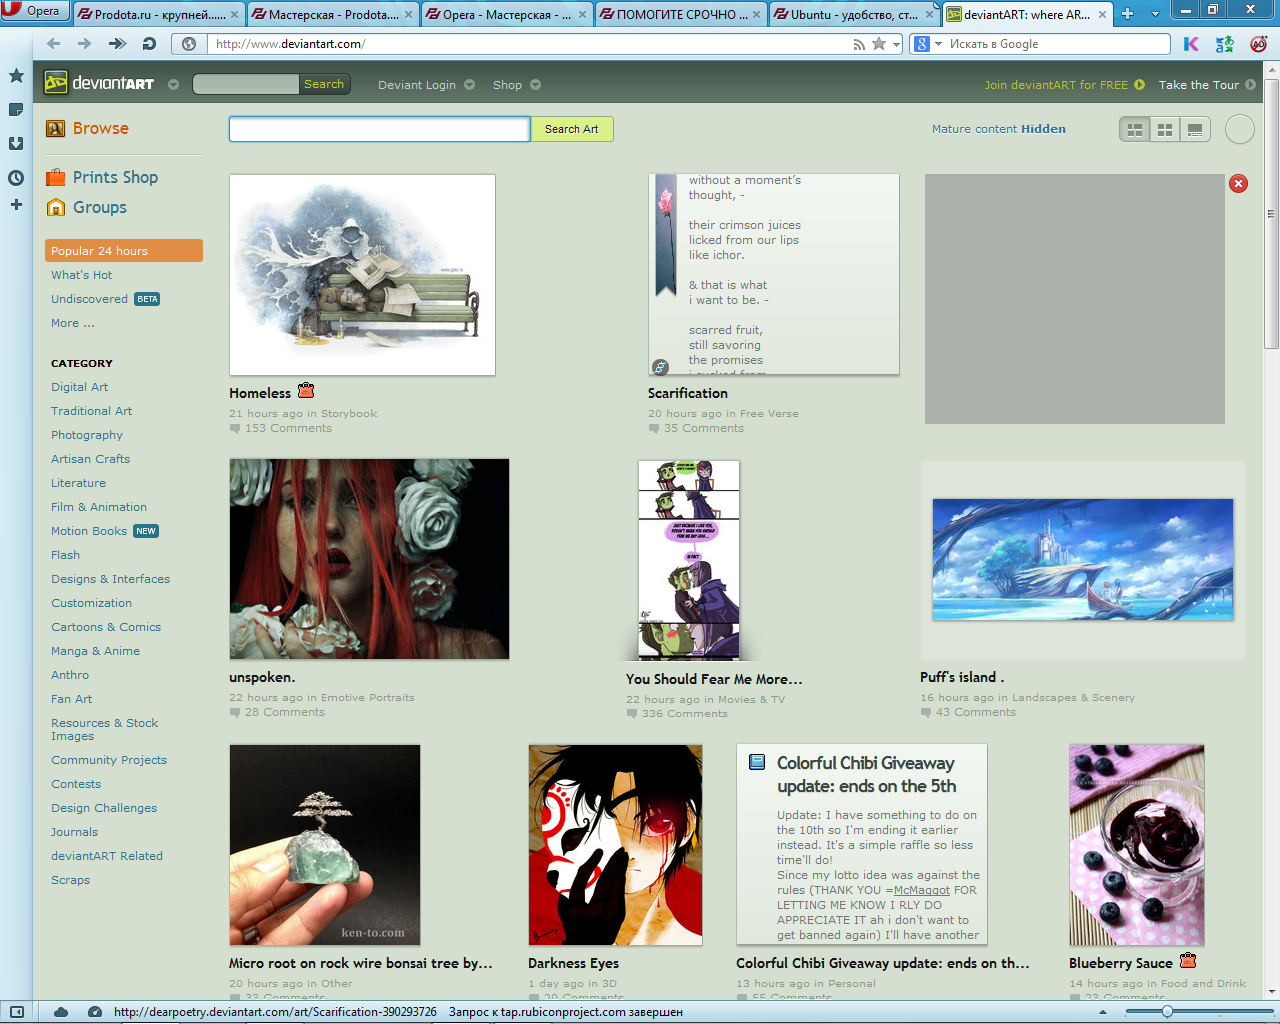Viewport: 1280px width, 1024px height.
Task: Click the RSS feed icon in address bar
Action: pyautogui.click(x=858, y=44)
